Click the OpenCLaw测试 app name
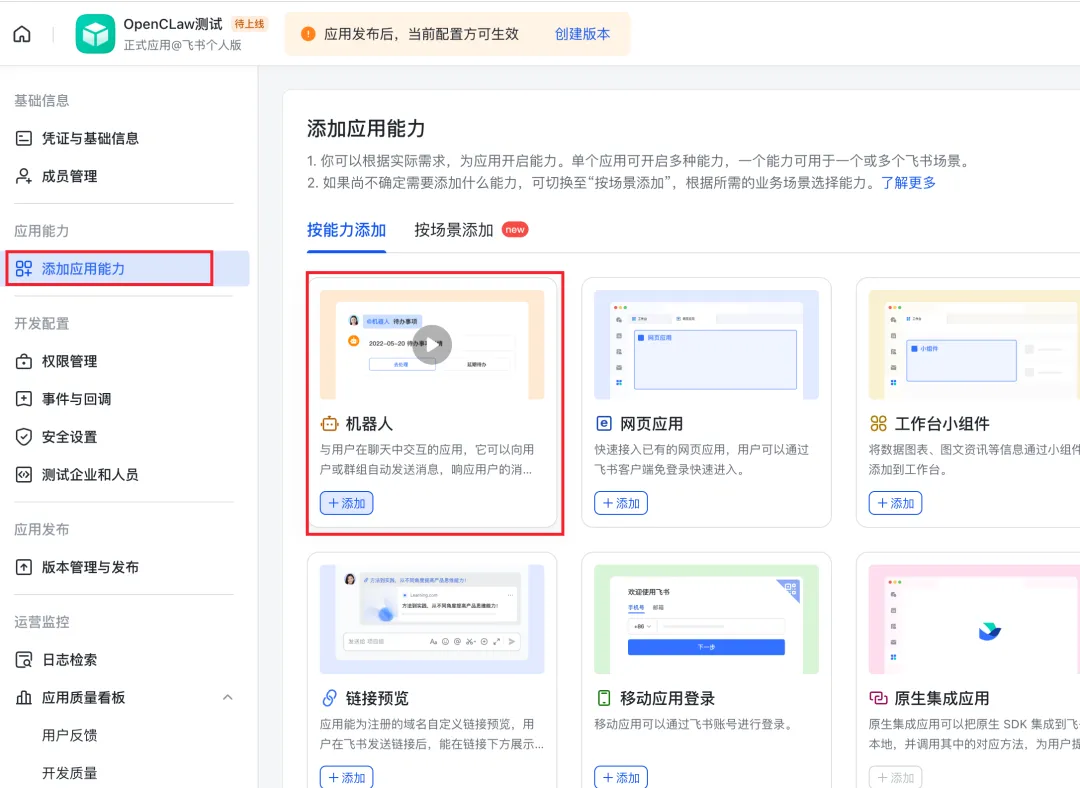This screenshot has width=1080, height=788. [173, 24]
